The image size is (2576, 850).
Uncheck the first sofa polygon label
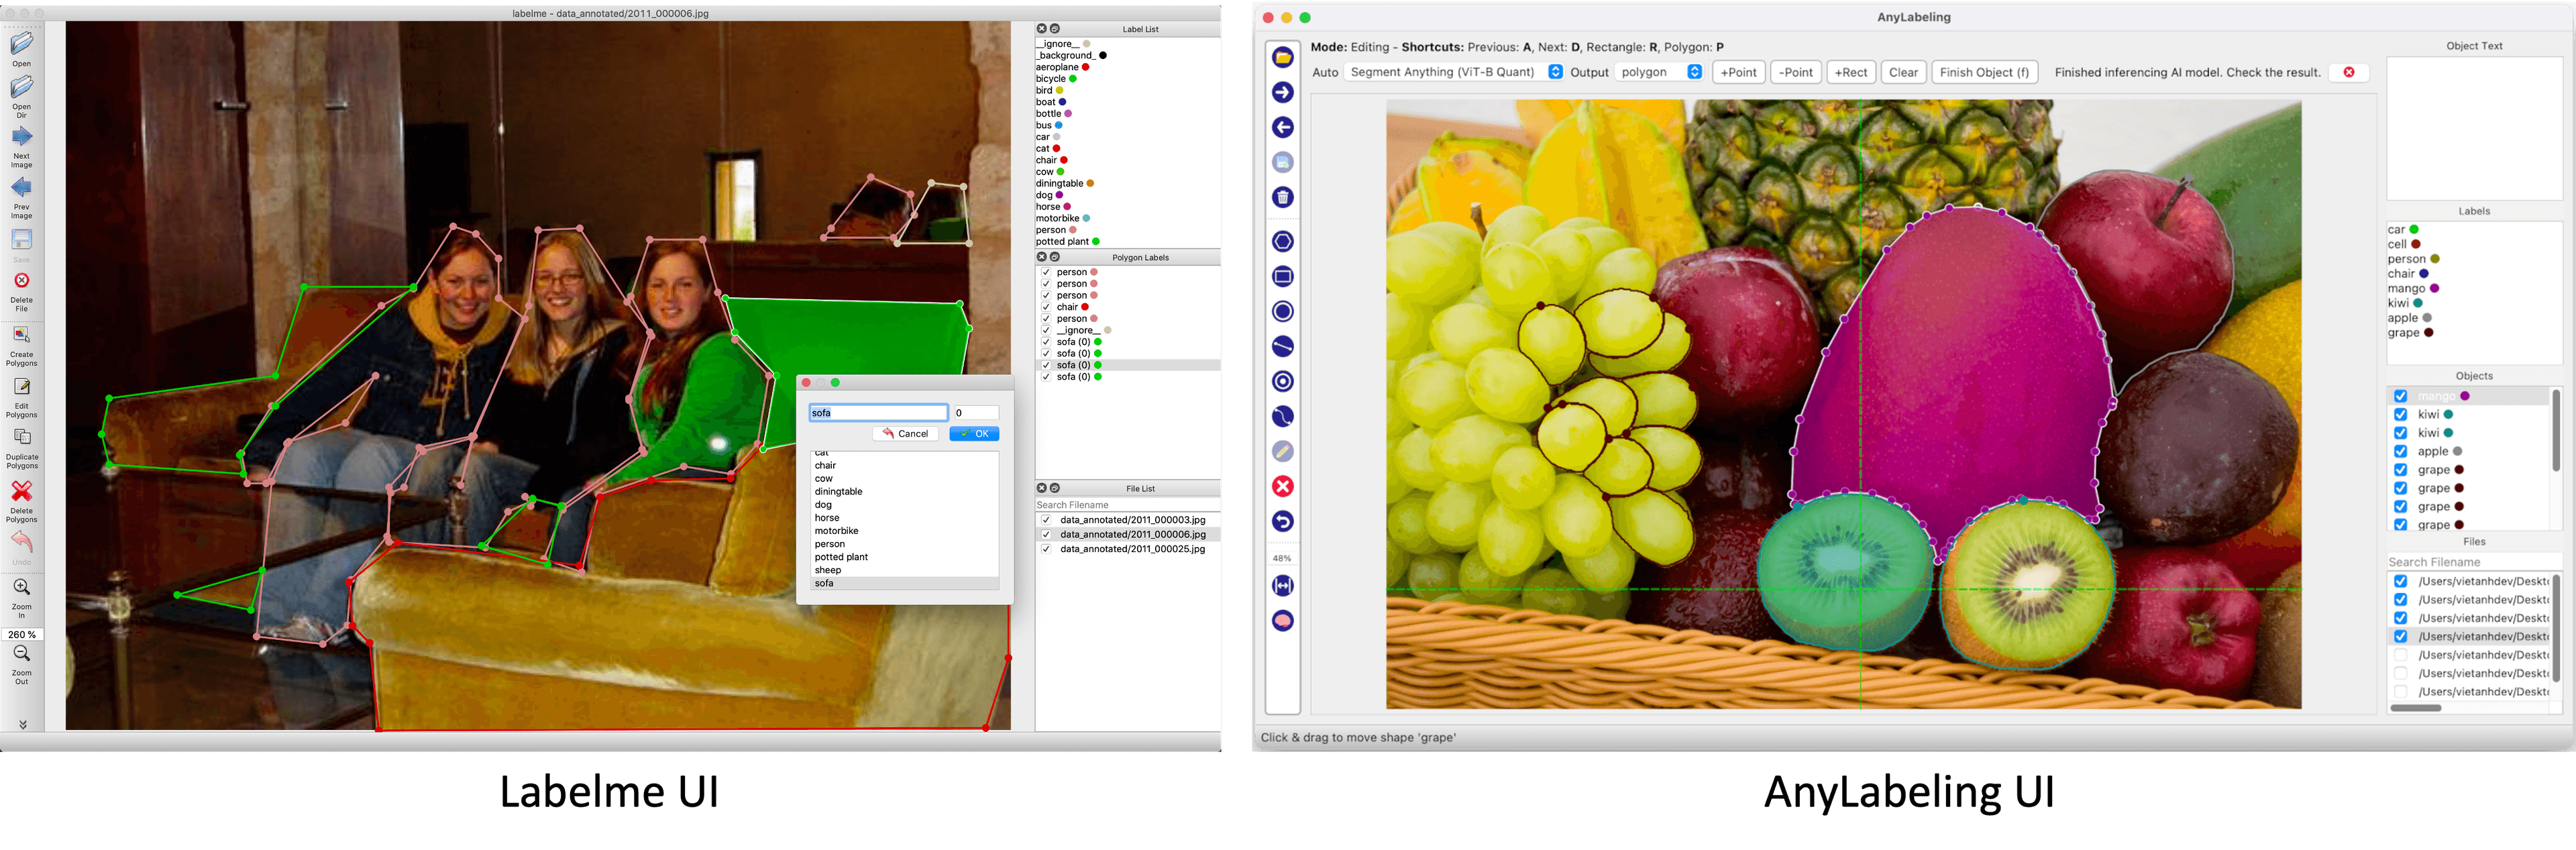(1047, 341)
